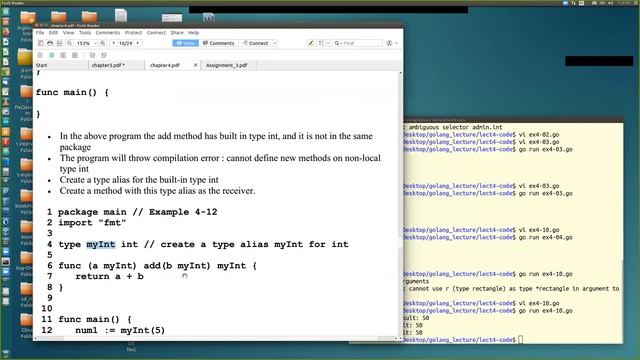Open the Edit menu

pos(53,33)
